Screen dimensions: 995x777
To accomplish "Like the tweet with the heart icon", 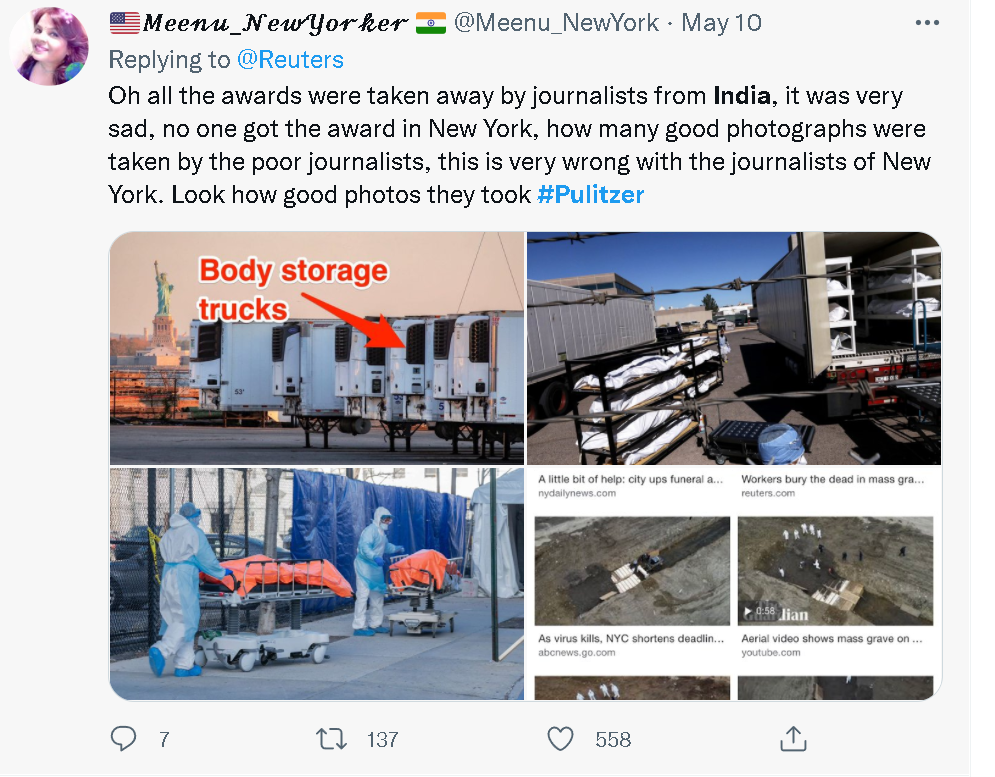I will [561, 739].
